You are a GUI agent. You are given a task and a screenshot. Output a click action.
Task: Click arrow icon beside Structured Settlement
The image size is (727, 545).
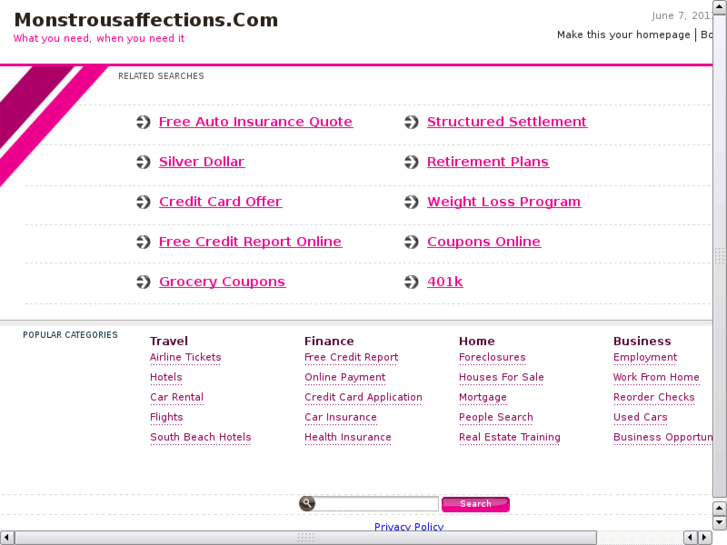(x=411, y=122)
